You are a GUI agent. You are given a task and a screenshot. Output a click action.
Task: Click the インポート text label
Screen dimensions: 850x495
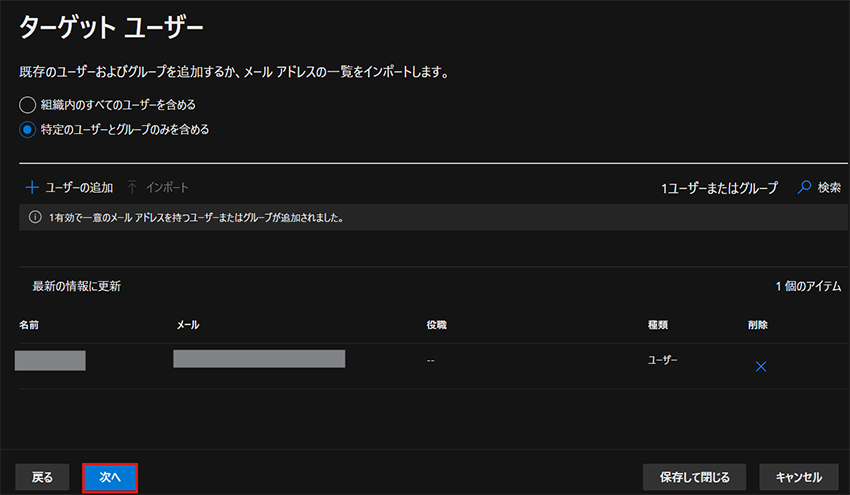[x=167, y=188]
